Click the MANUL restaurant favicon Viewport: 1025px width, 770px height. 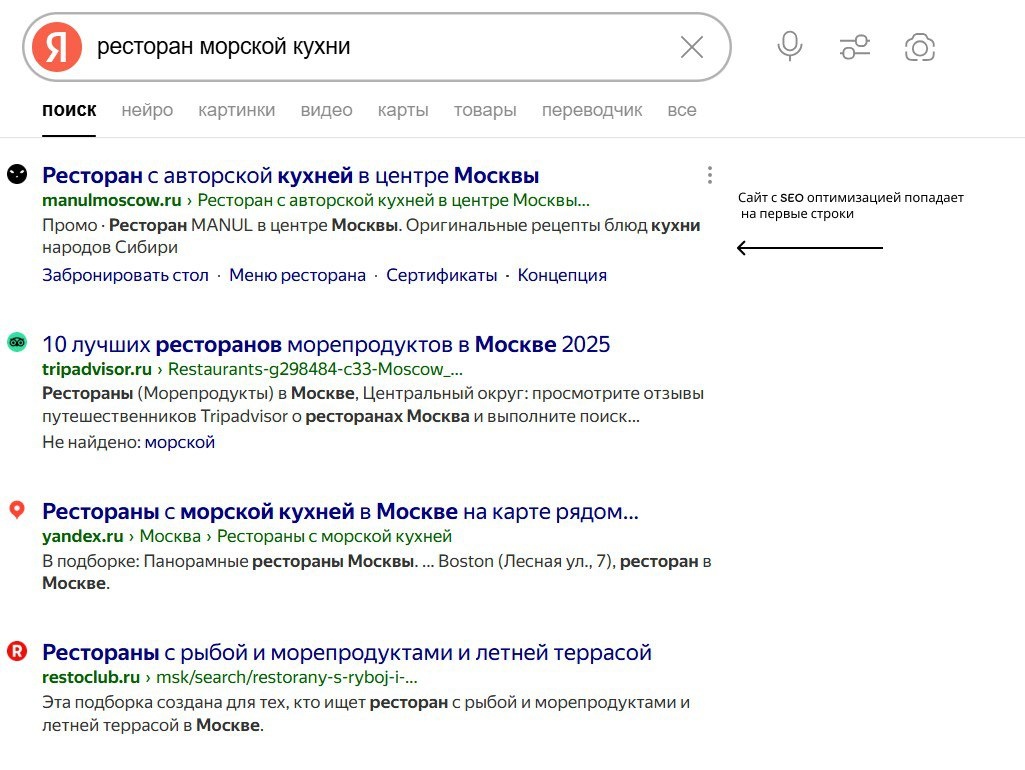click(x=16, y=175)
